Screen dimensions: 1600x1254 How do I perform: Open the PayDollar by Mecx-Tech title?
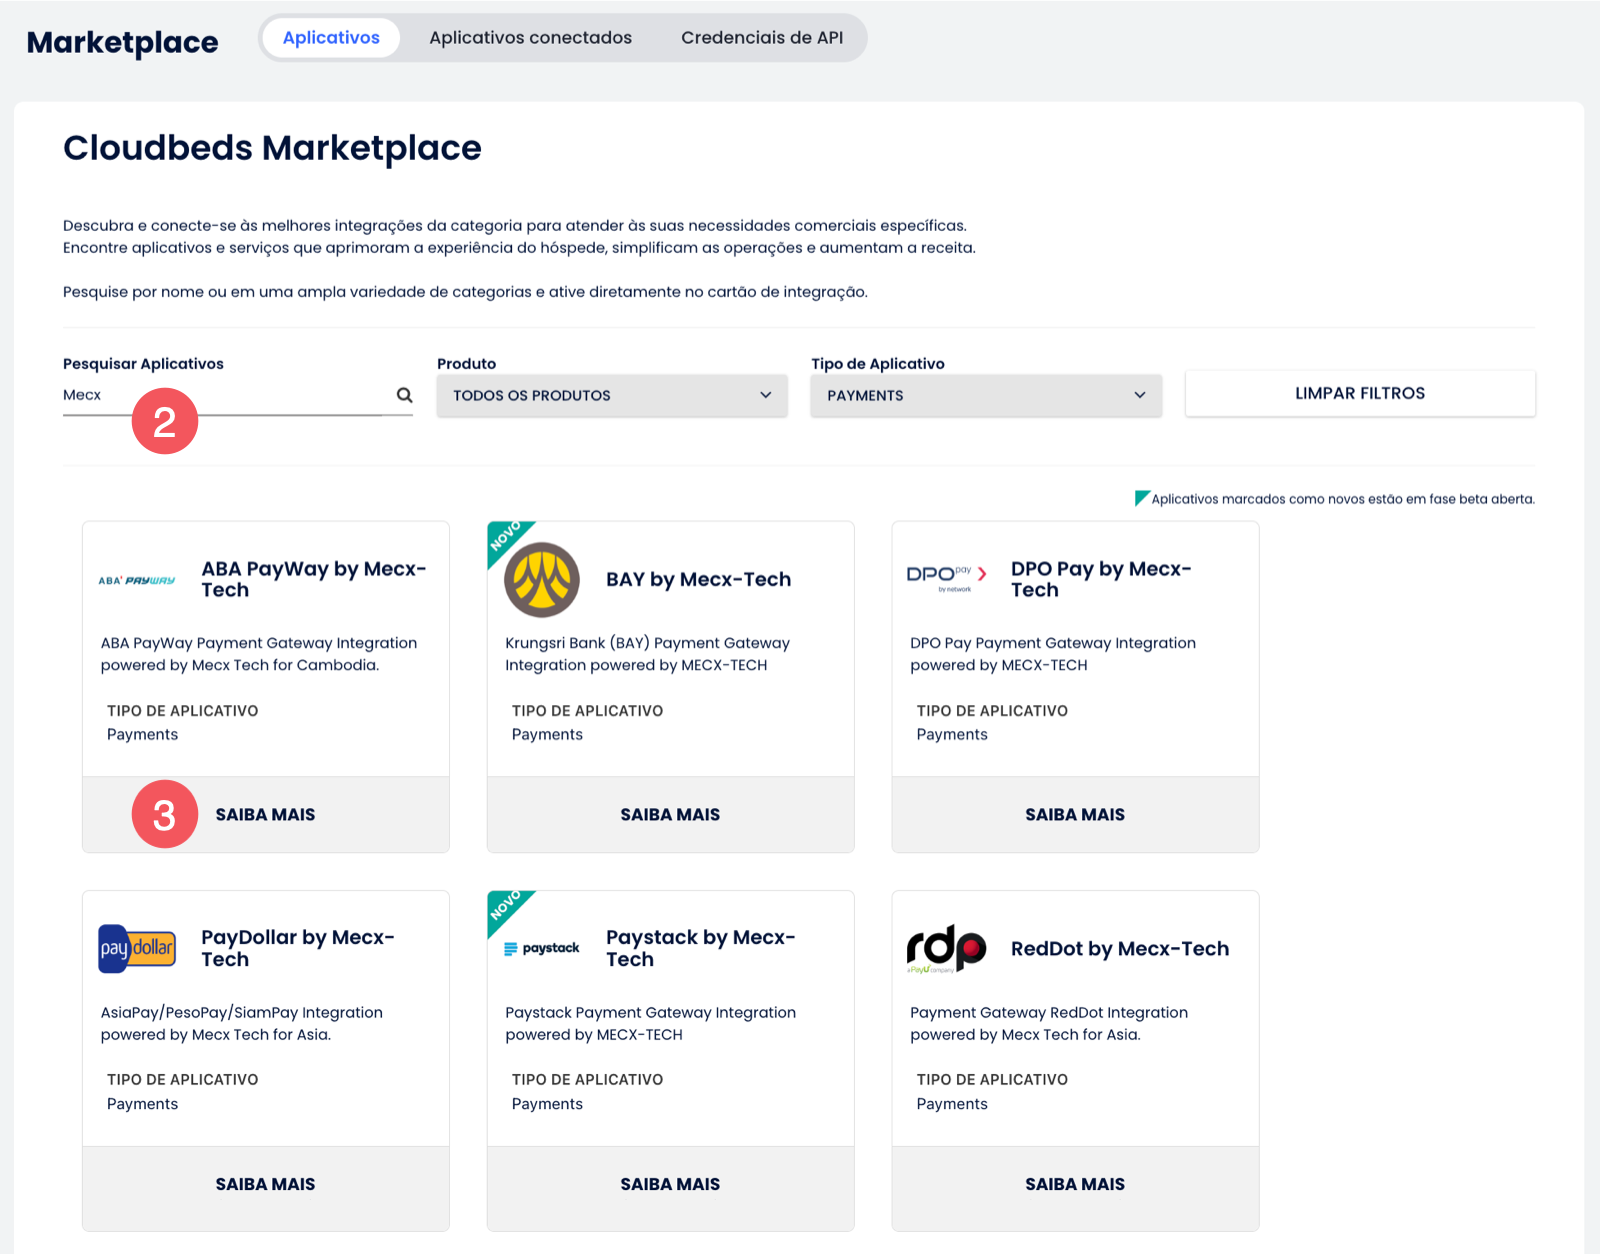tap(298, 948)
